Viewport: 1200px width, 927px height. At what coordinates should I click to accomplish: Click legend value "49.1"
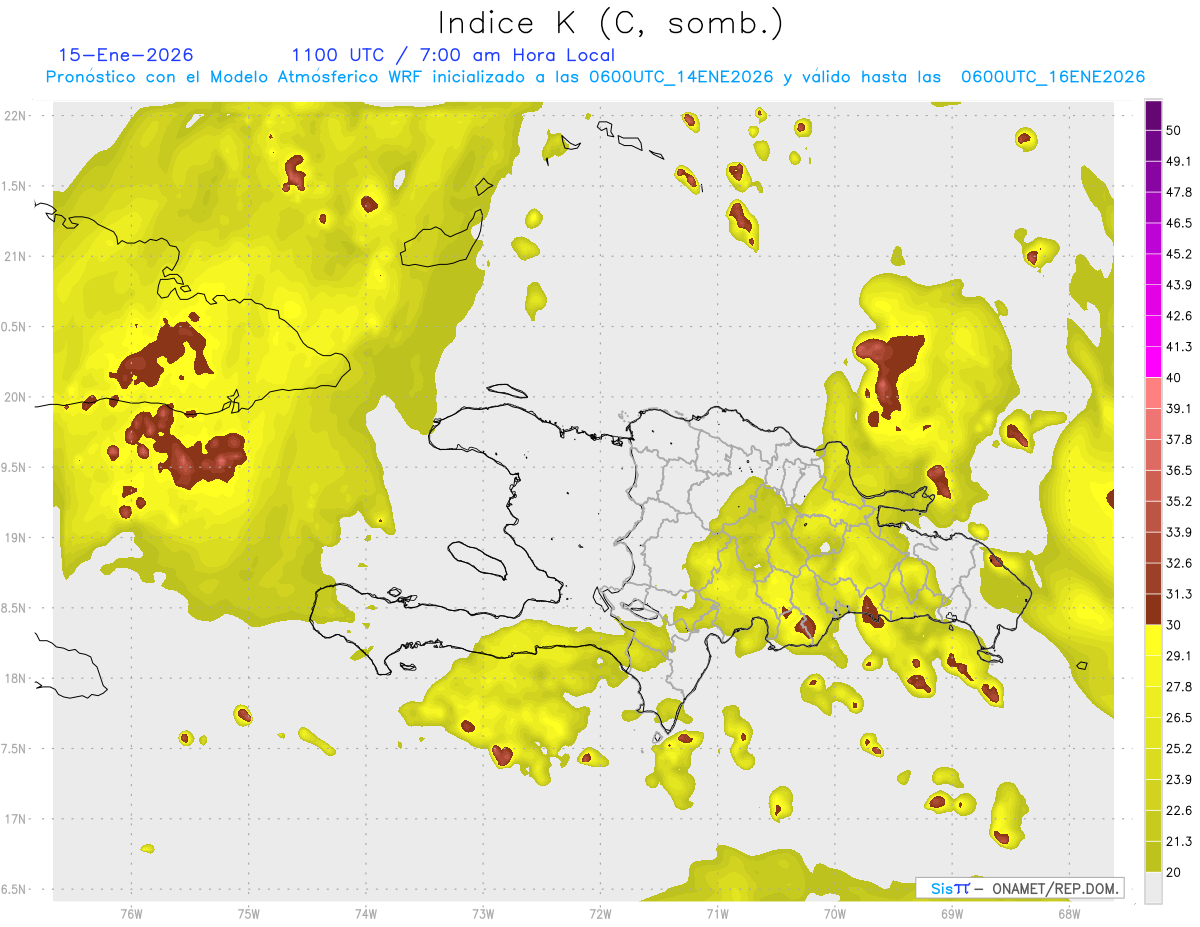(1180, 162)
